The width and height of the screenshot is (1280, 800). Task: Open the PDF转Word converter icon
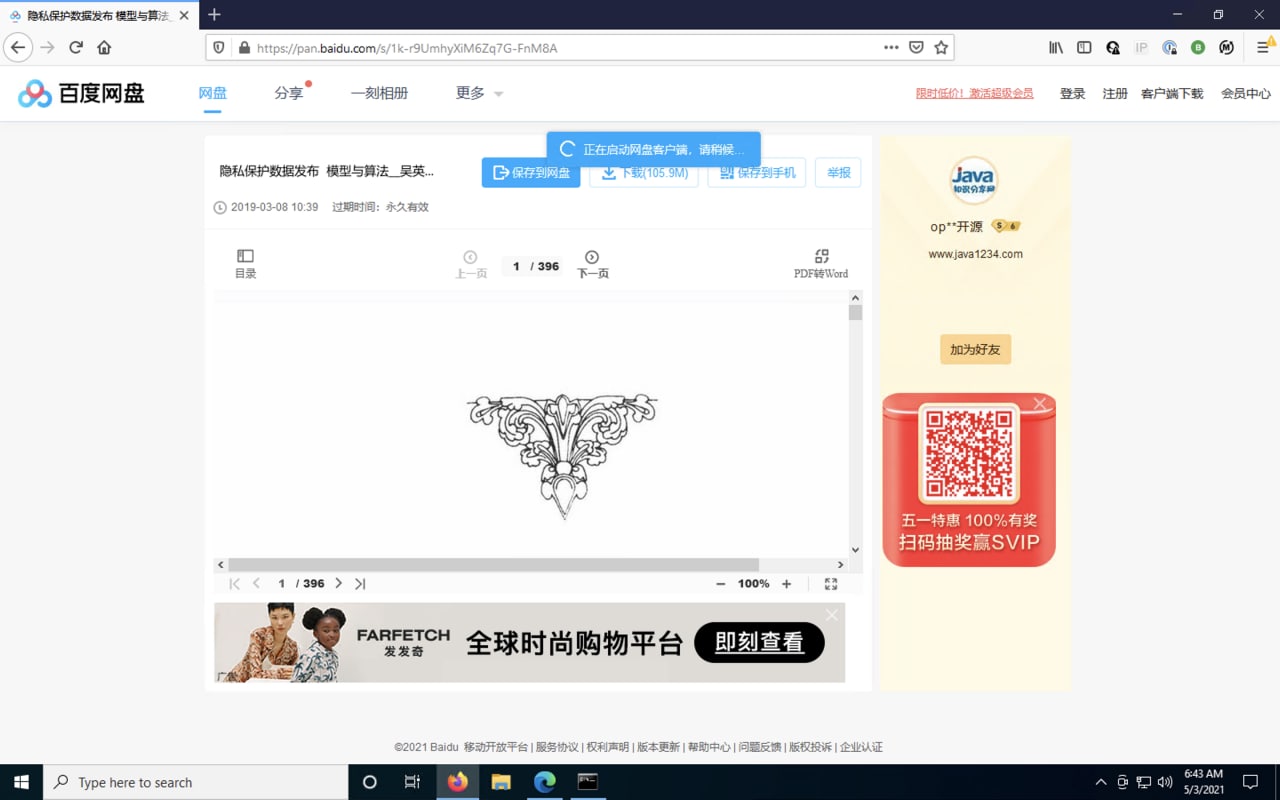[x=822, y=256]
